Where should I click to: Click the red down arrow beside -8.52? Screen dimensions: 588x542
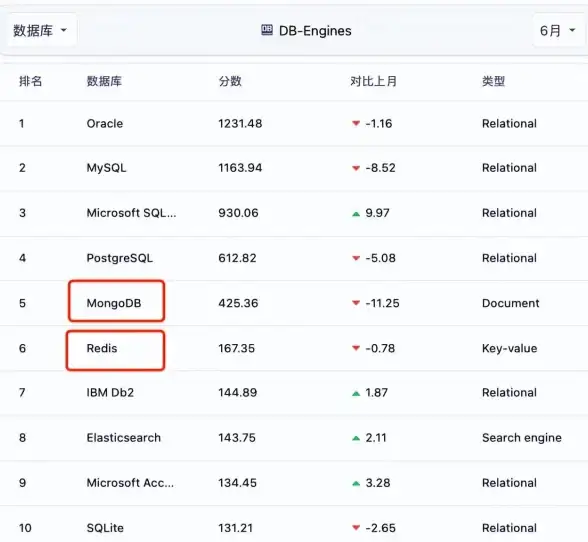tap(356, 168)
